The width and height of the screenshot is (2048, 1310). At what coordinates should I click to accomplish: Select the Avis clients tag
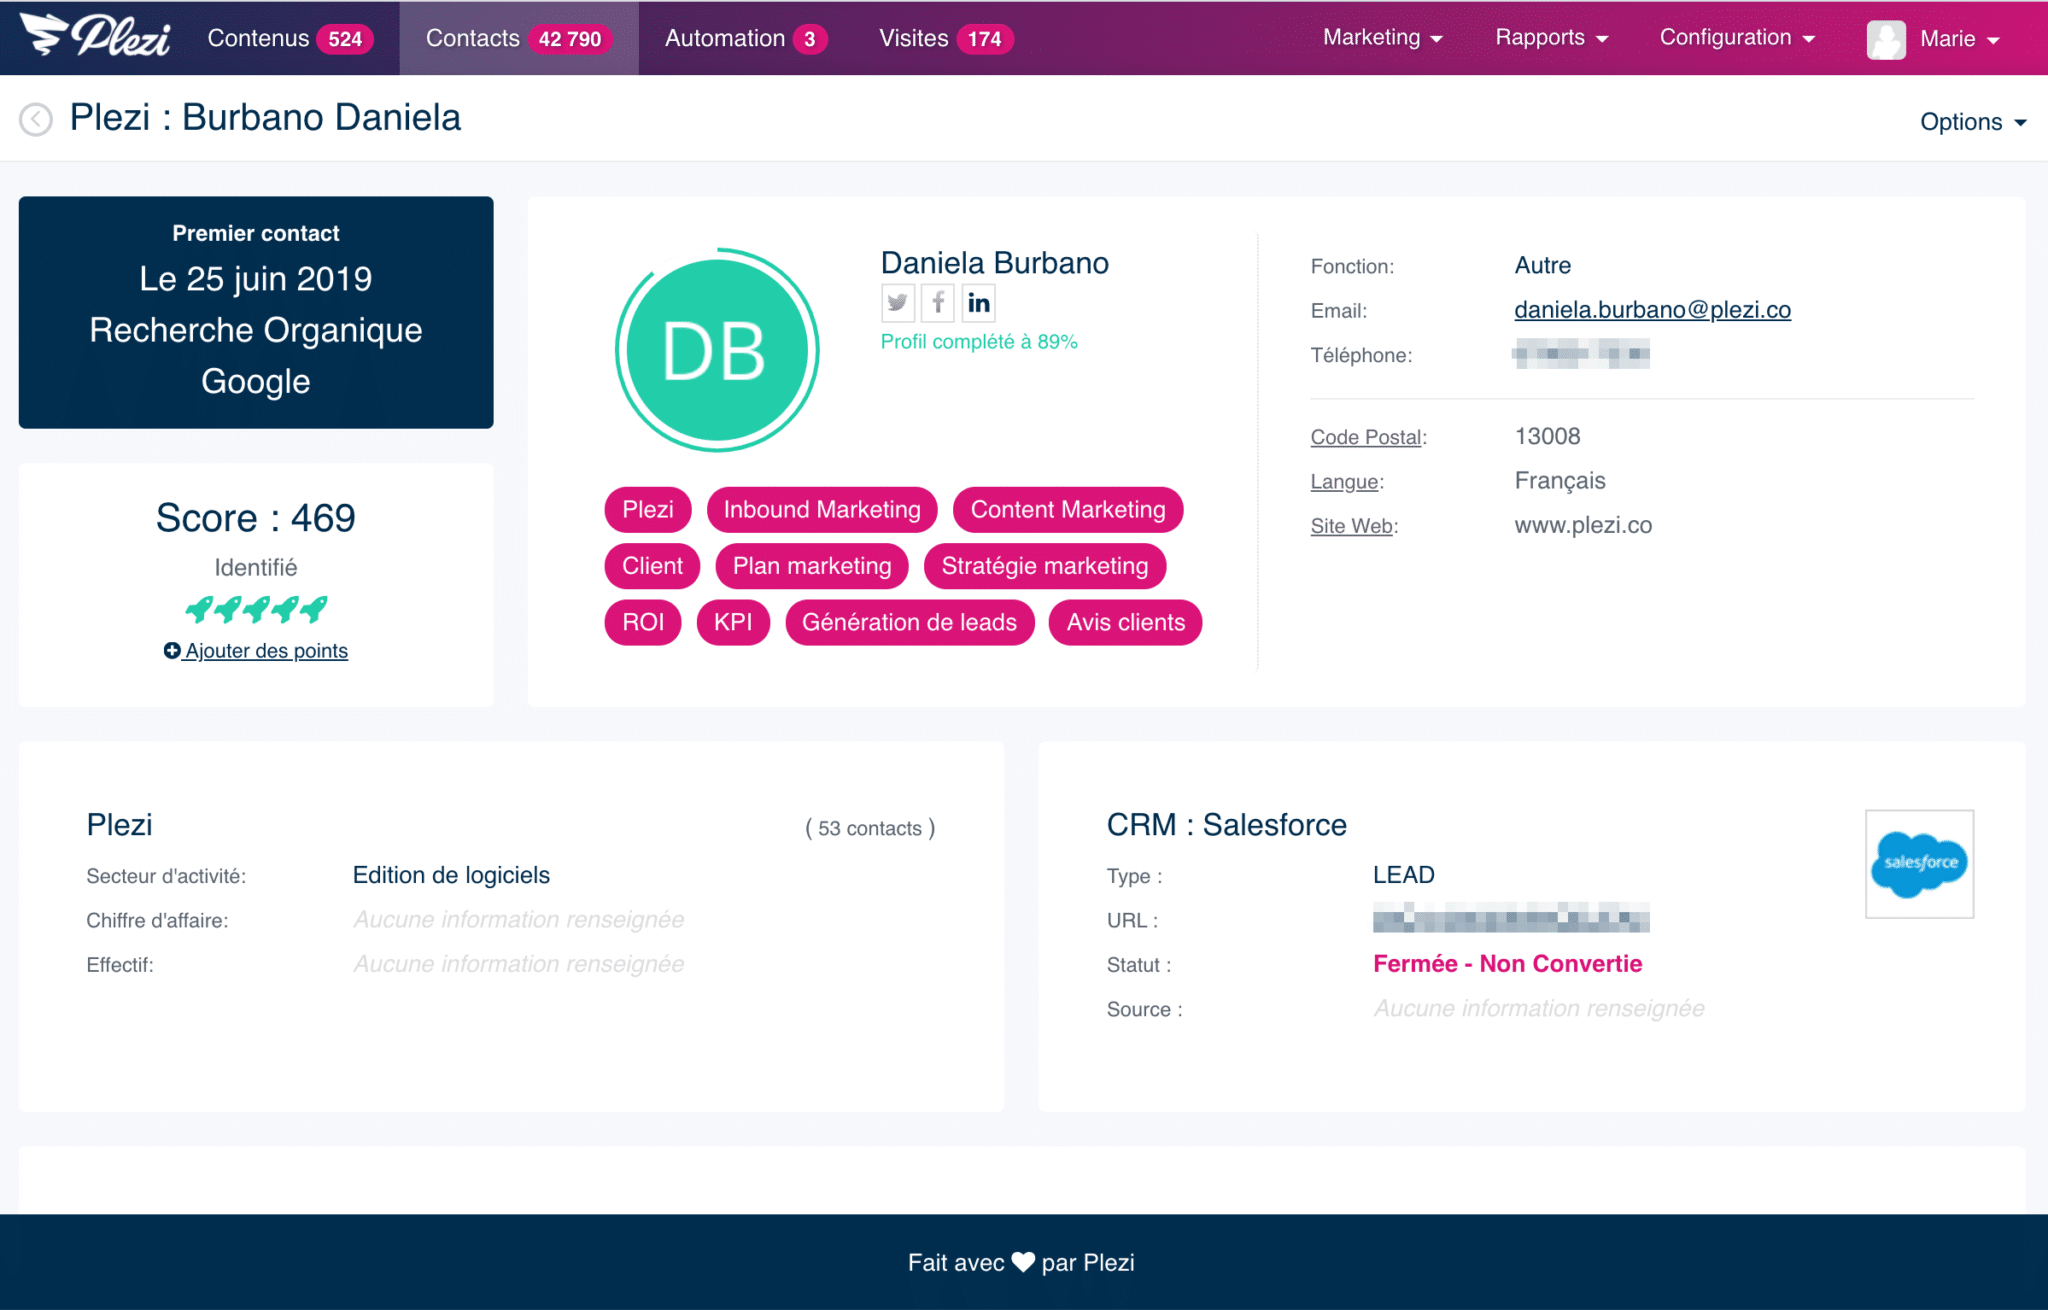(x=1126, y=622)
